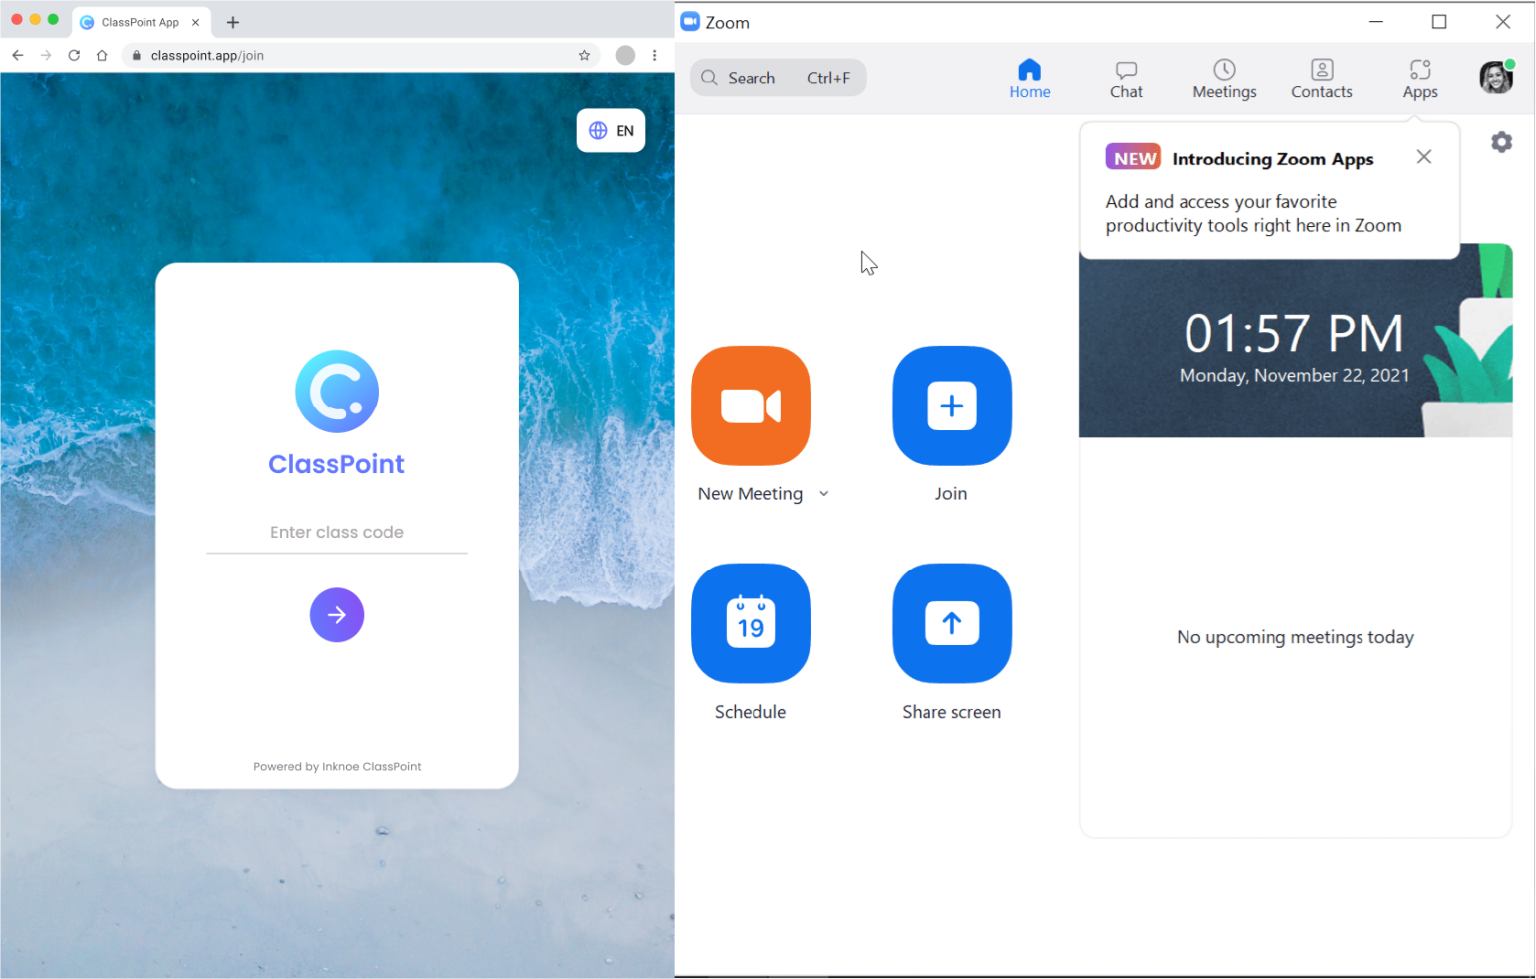
Task: Open Chrome's three-dot menu
Action: coord(655,56)
